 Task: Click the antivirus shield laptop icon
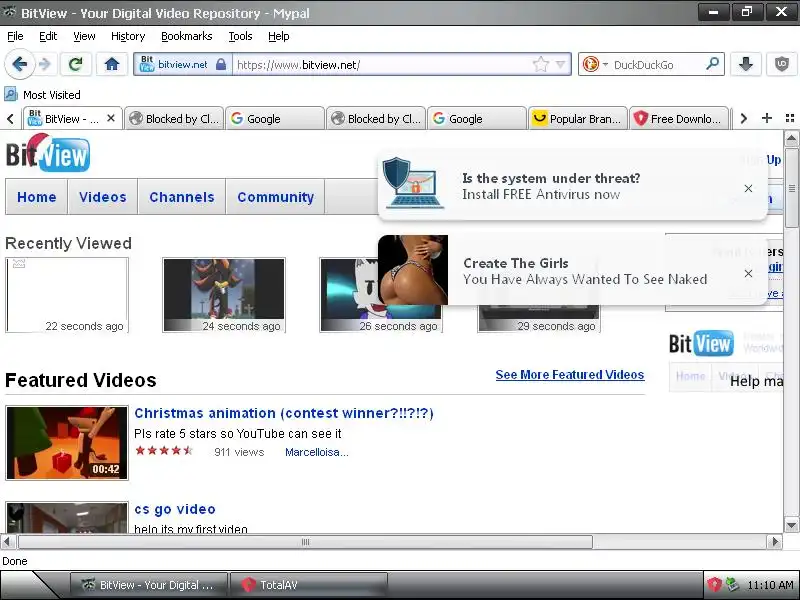414,183
